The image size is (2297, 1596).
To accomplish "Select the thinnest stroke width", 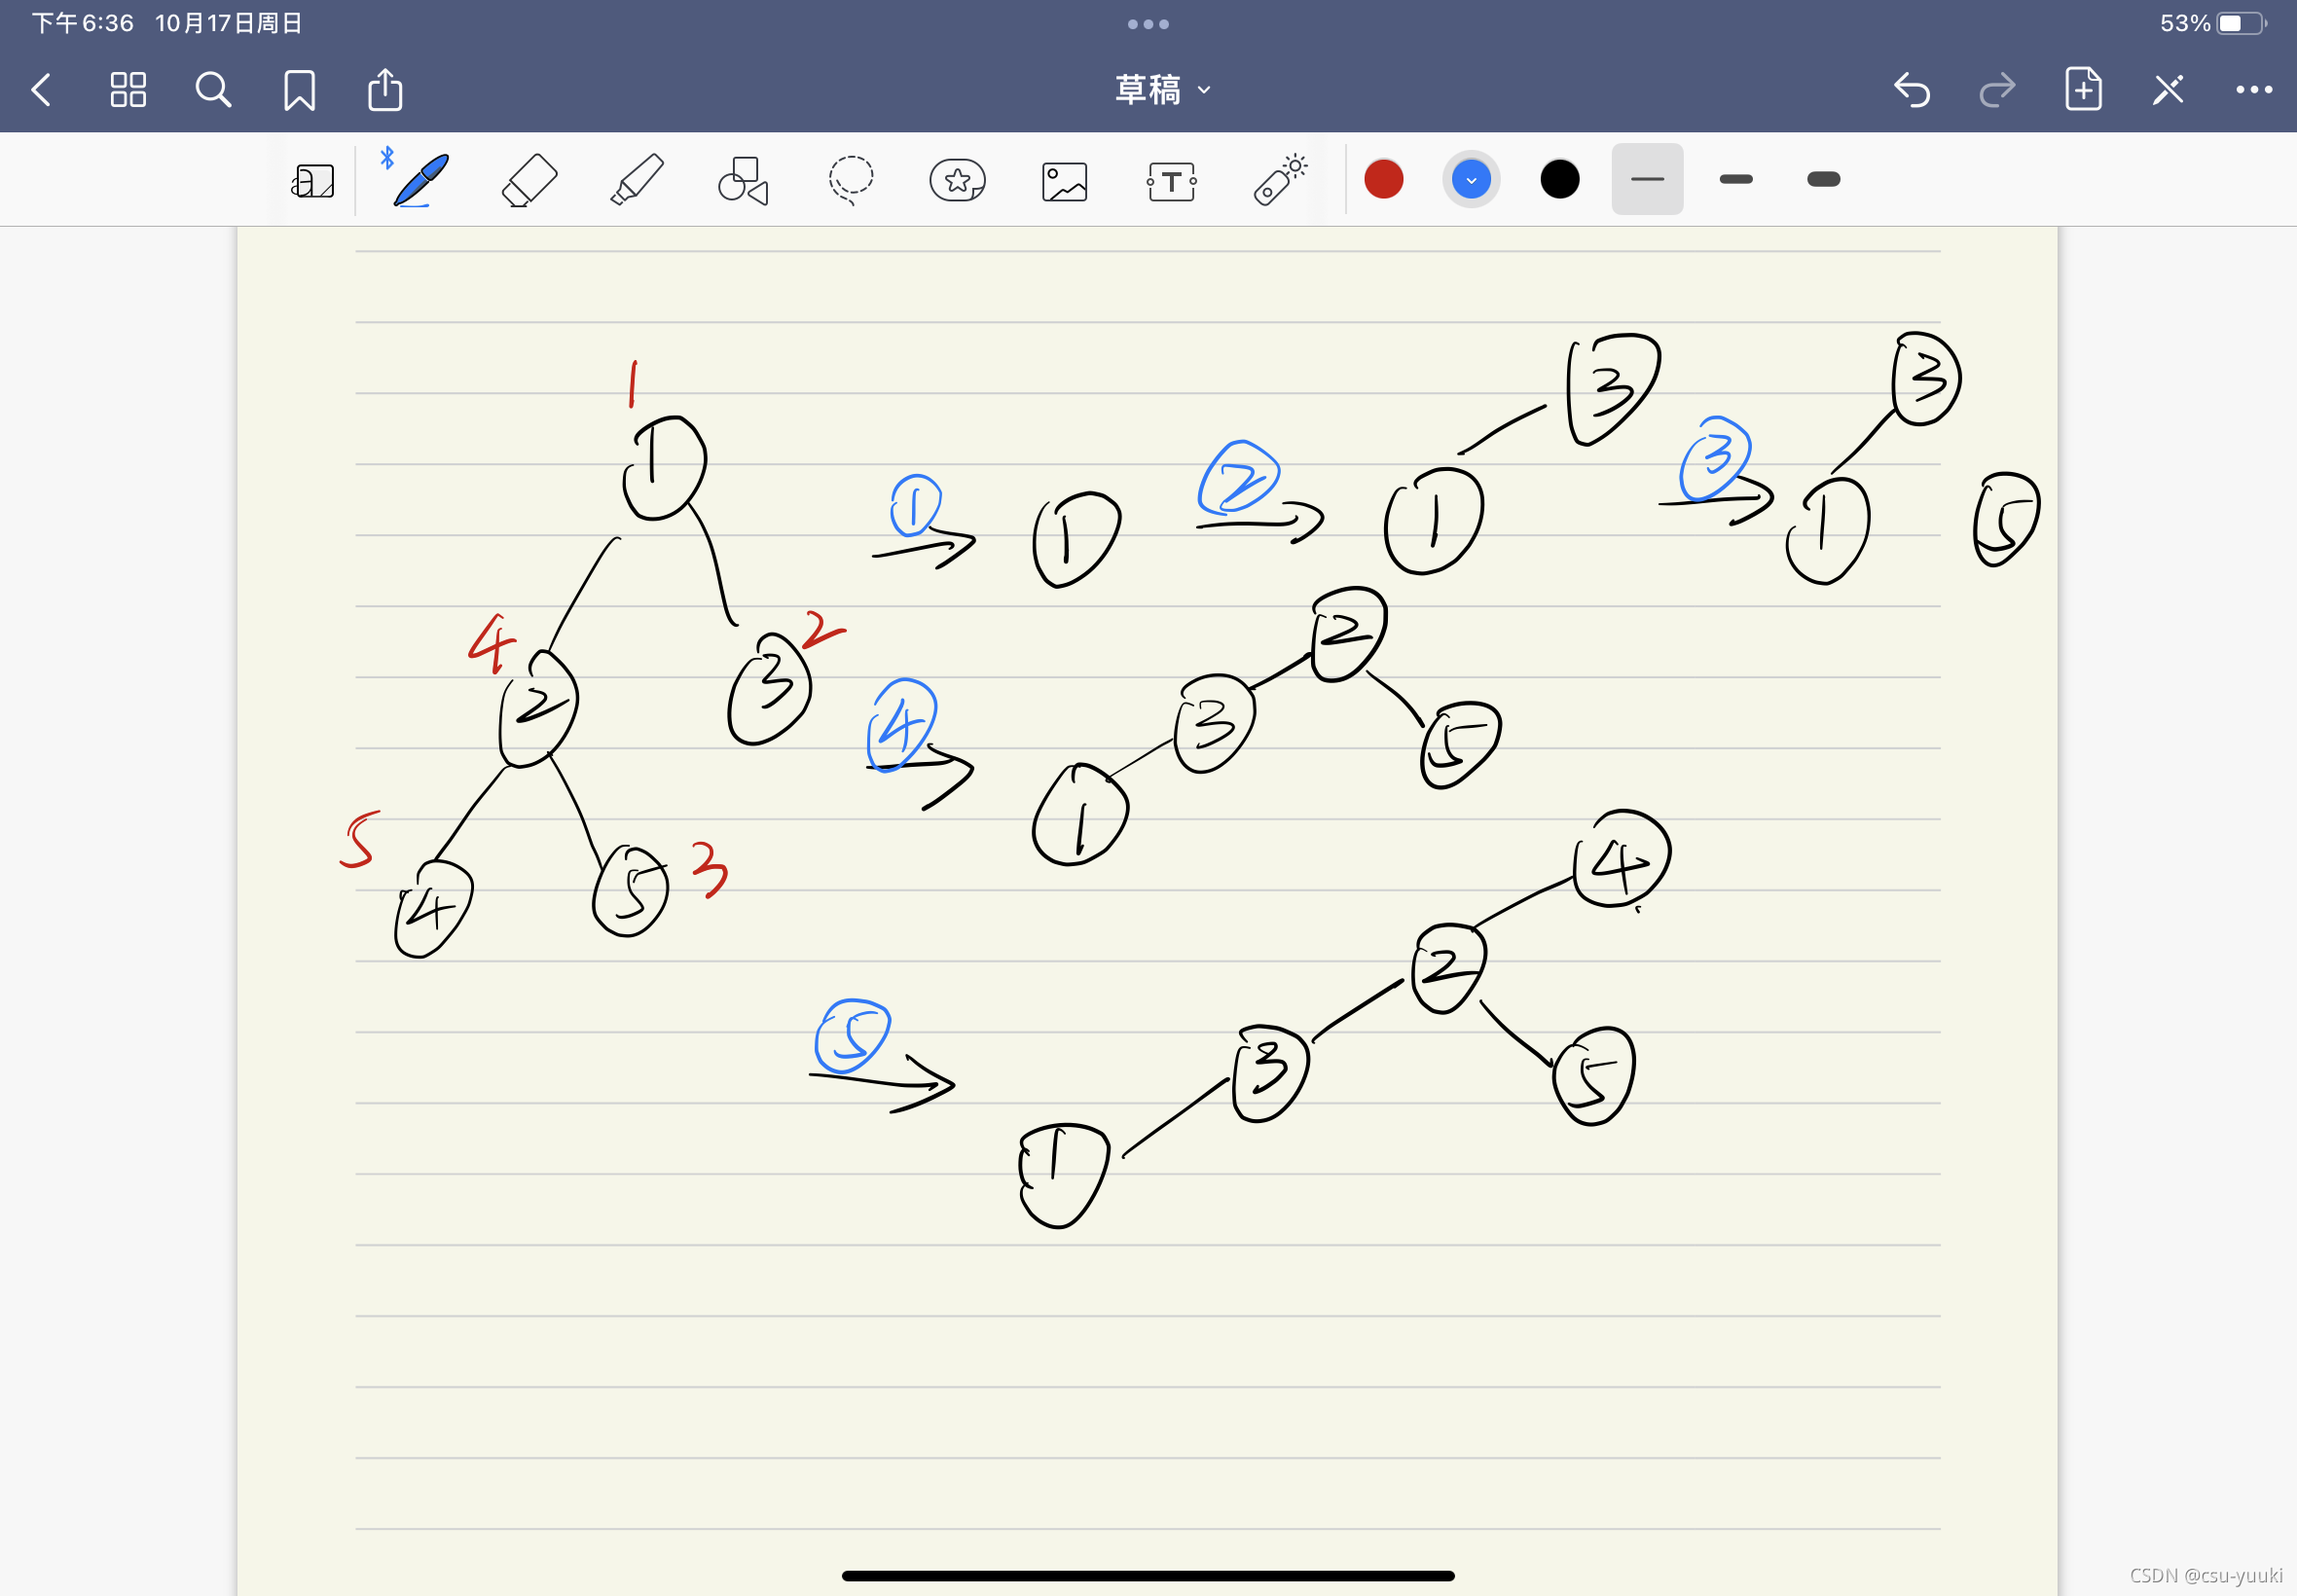I will tap(1646, 180).
